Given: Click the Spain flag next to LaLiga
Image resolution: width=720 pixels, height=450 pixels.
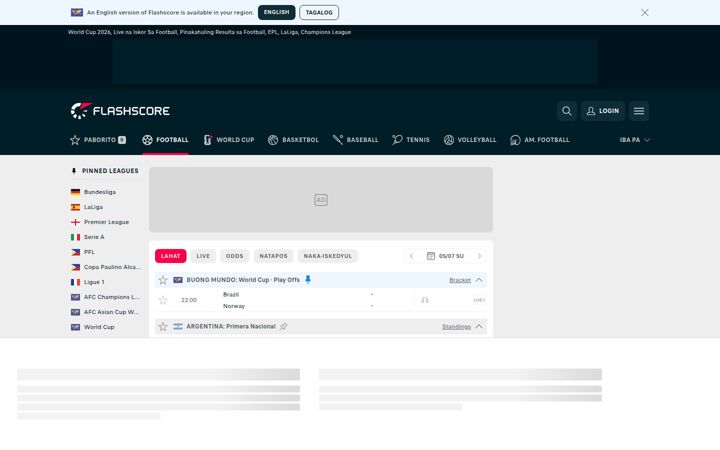Looking at the screenshot, I should point(75,207).
